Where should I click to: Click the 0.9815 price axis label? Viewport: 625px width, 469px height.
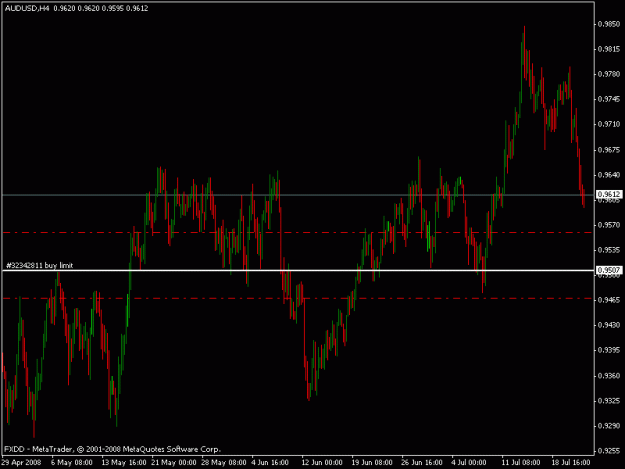pyautogui.click(x=609, y=49)
